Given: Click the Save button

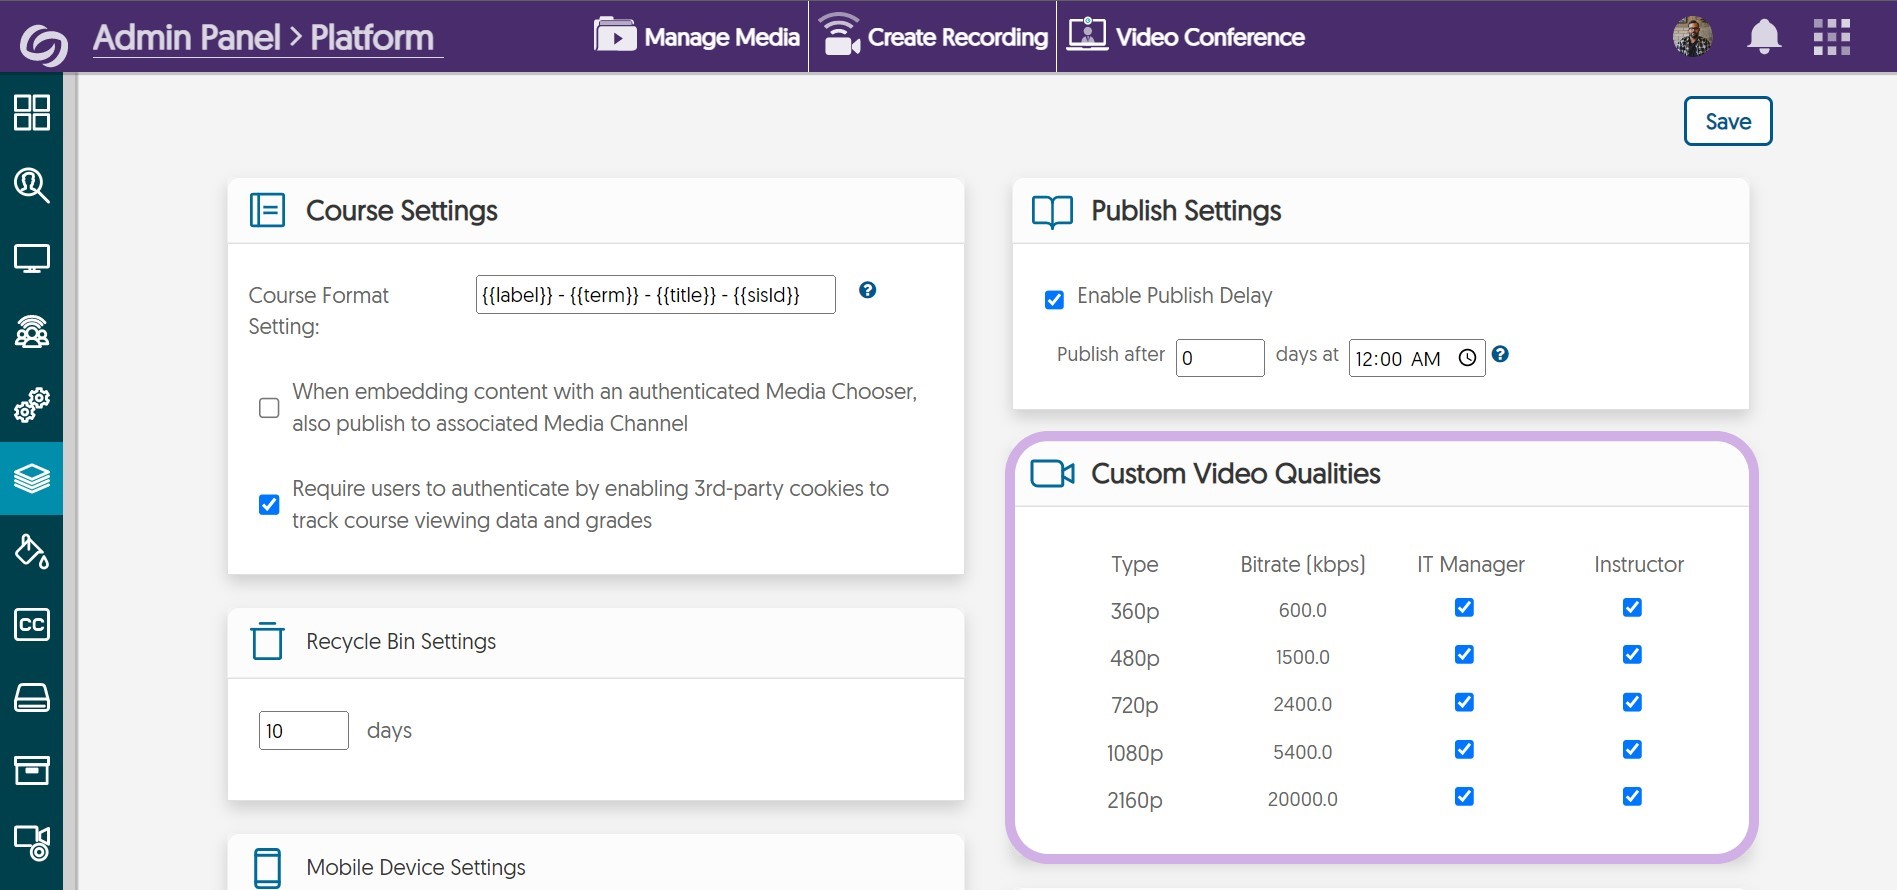Looking at the screenshot, I should 1727,121.
